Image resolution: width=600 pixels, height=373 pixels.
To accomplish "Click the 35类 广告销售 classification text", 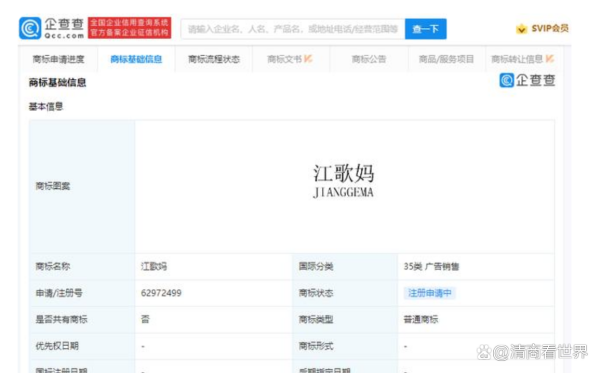I will [431, 266].
